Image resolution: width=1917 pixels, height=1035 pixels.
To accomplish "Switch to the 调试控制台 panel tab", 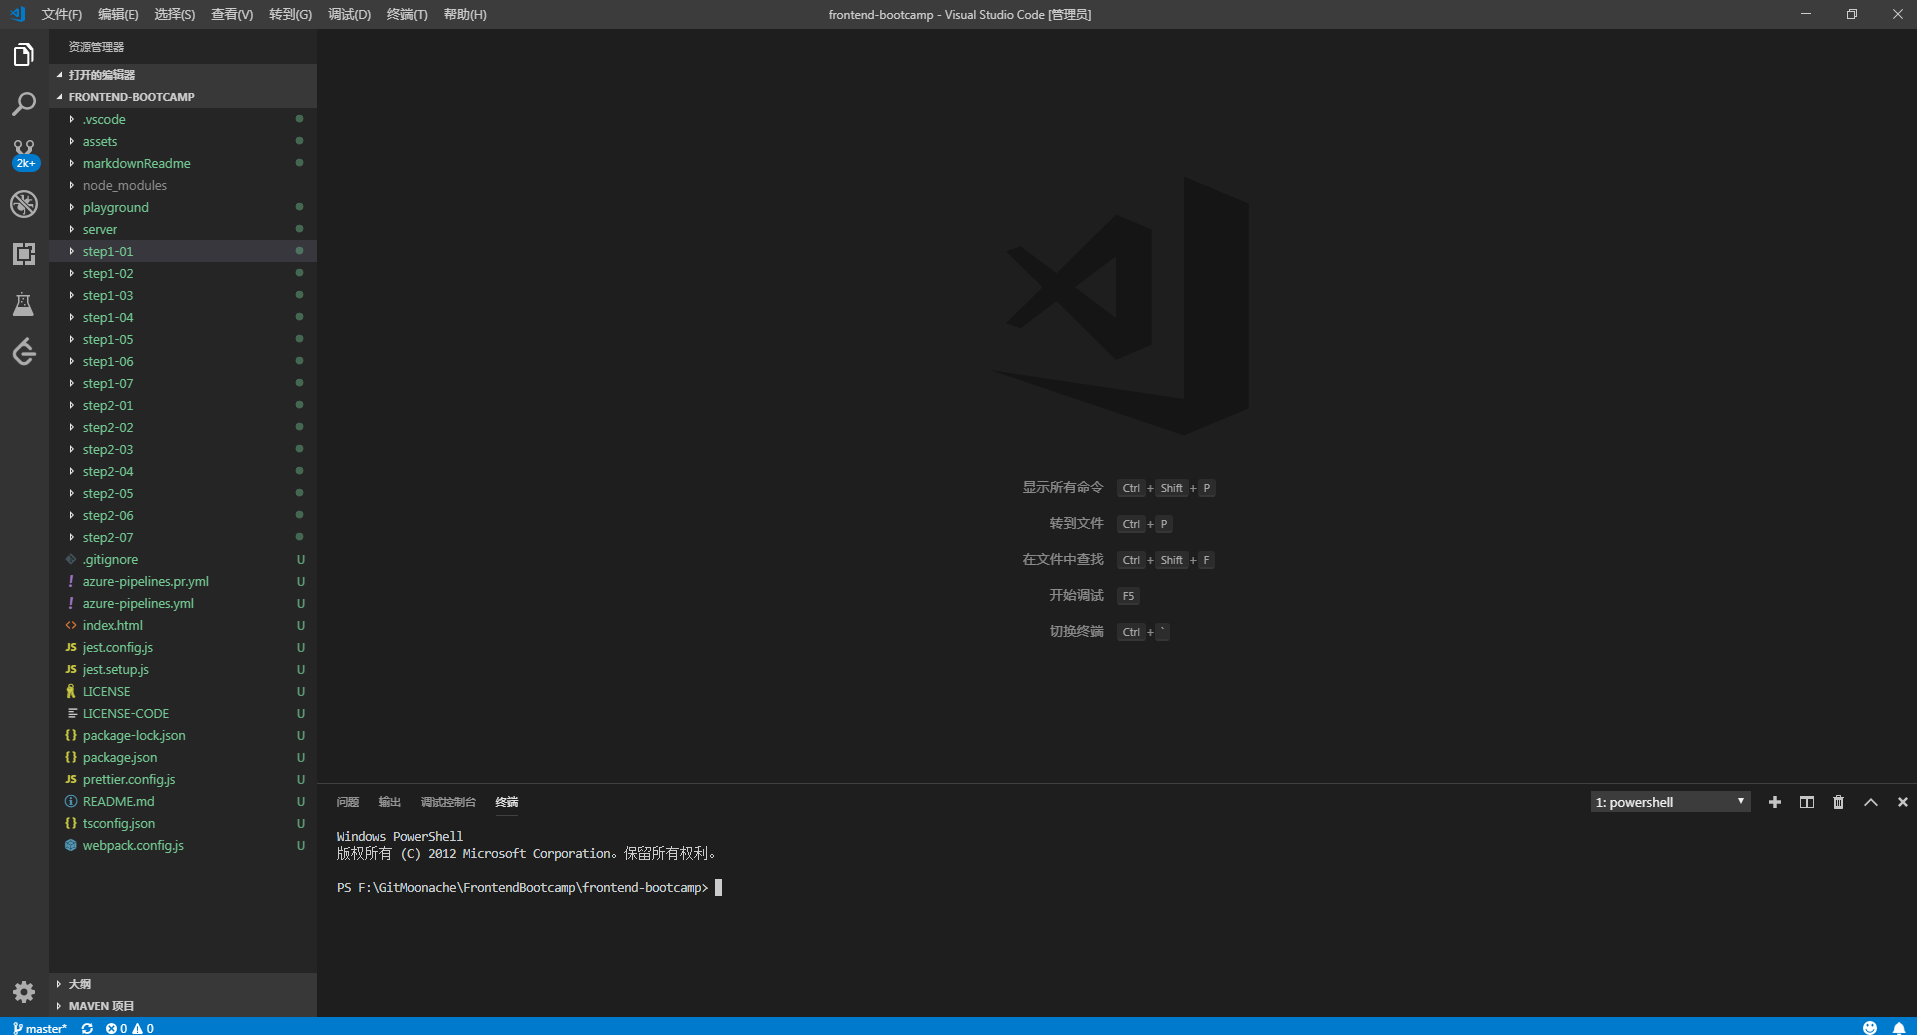I will click(448, 802).
